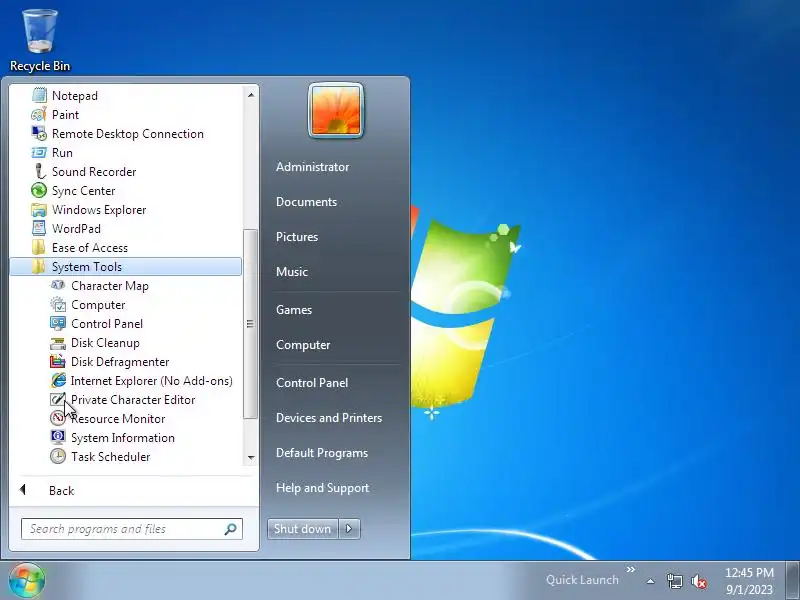The height and width of the screenshot is (600, 800).
Task: Click the WordPad document icon
Action: (x=39, y=228)
